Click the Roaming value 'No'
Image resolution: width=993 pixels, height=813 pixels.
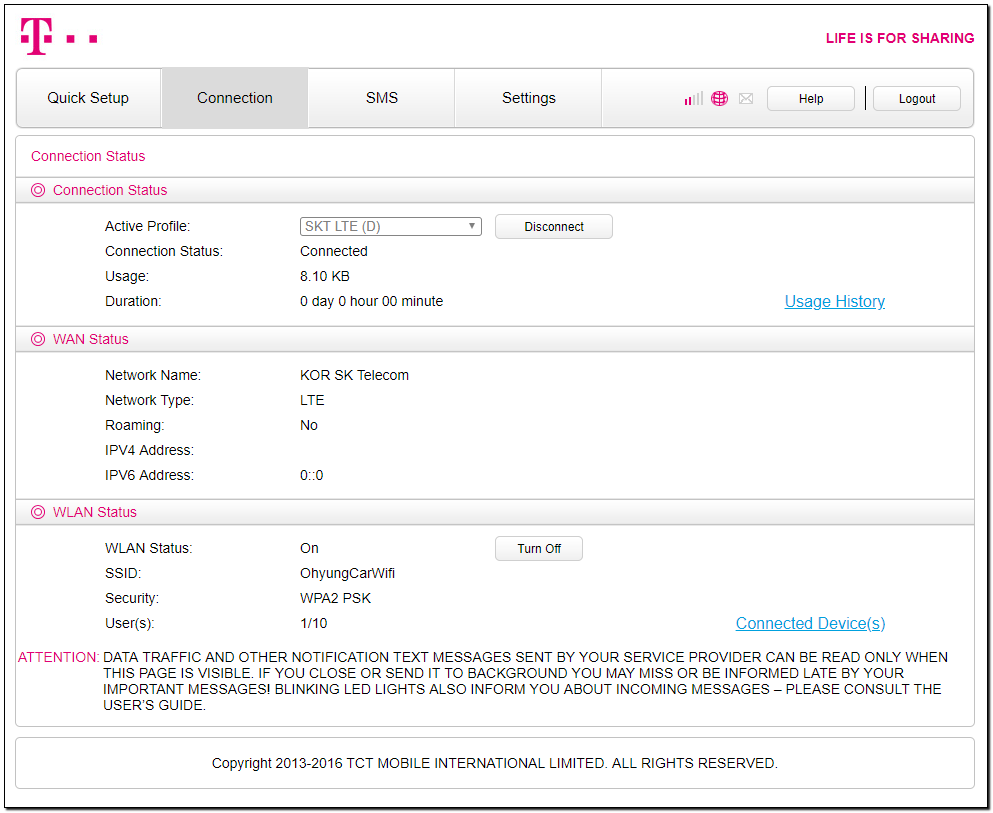[309, 425]
